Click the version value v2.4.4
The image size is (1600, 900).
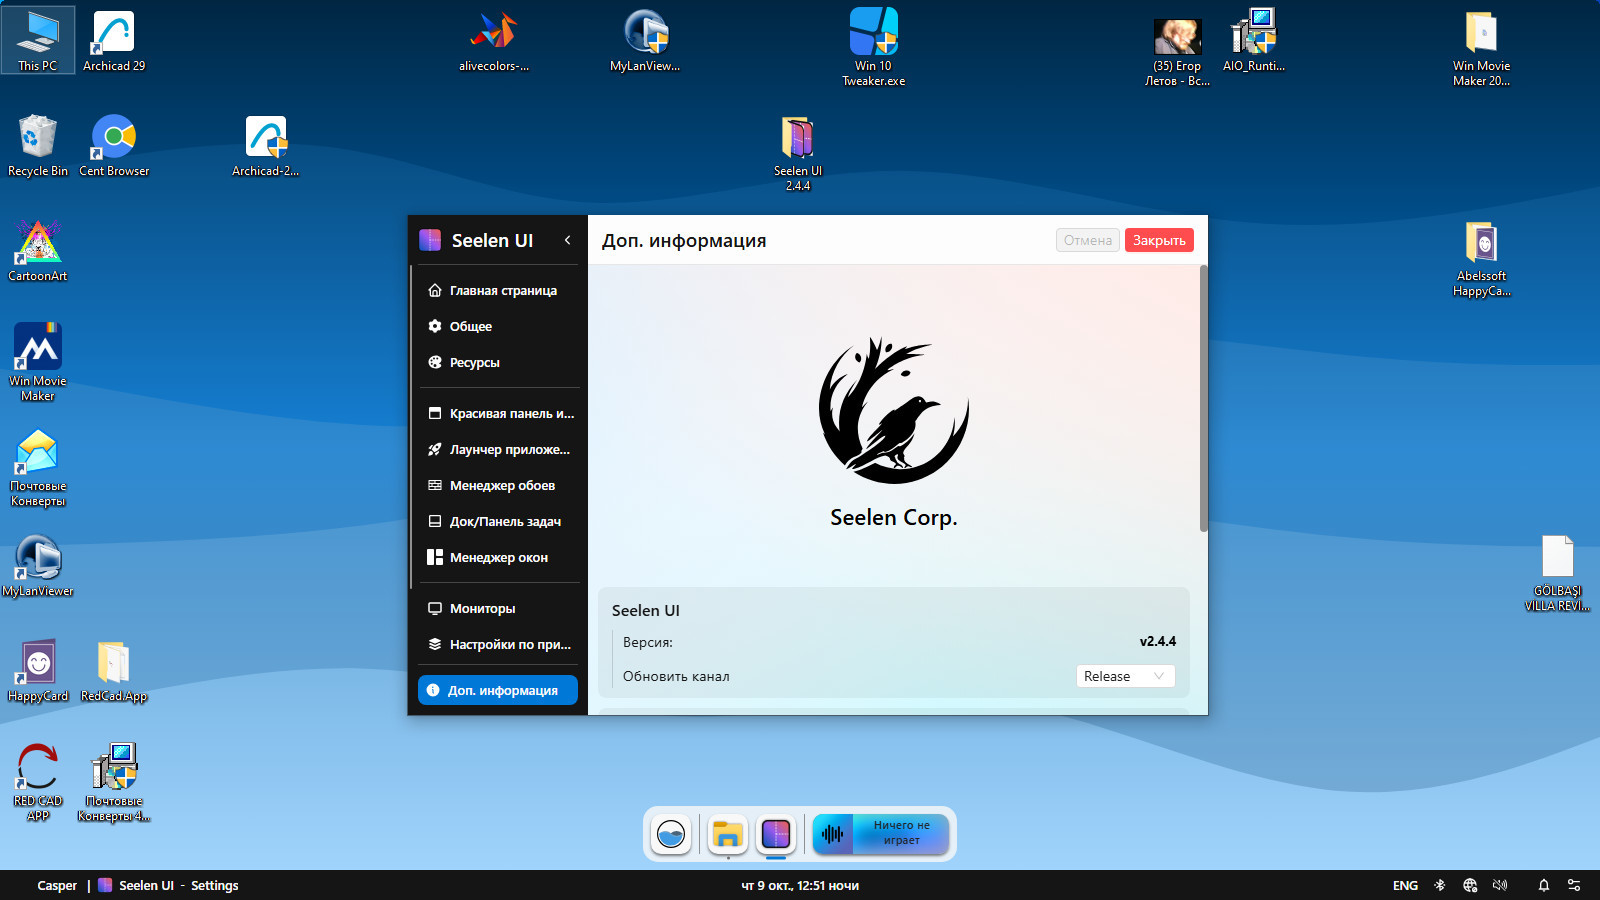[1158, 641]
